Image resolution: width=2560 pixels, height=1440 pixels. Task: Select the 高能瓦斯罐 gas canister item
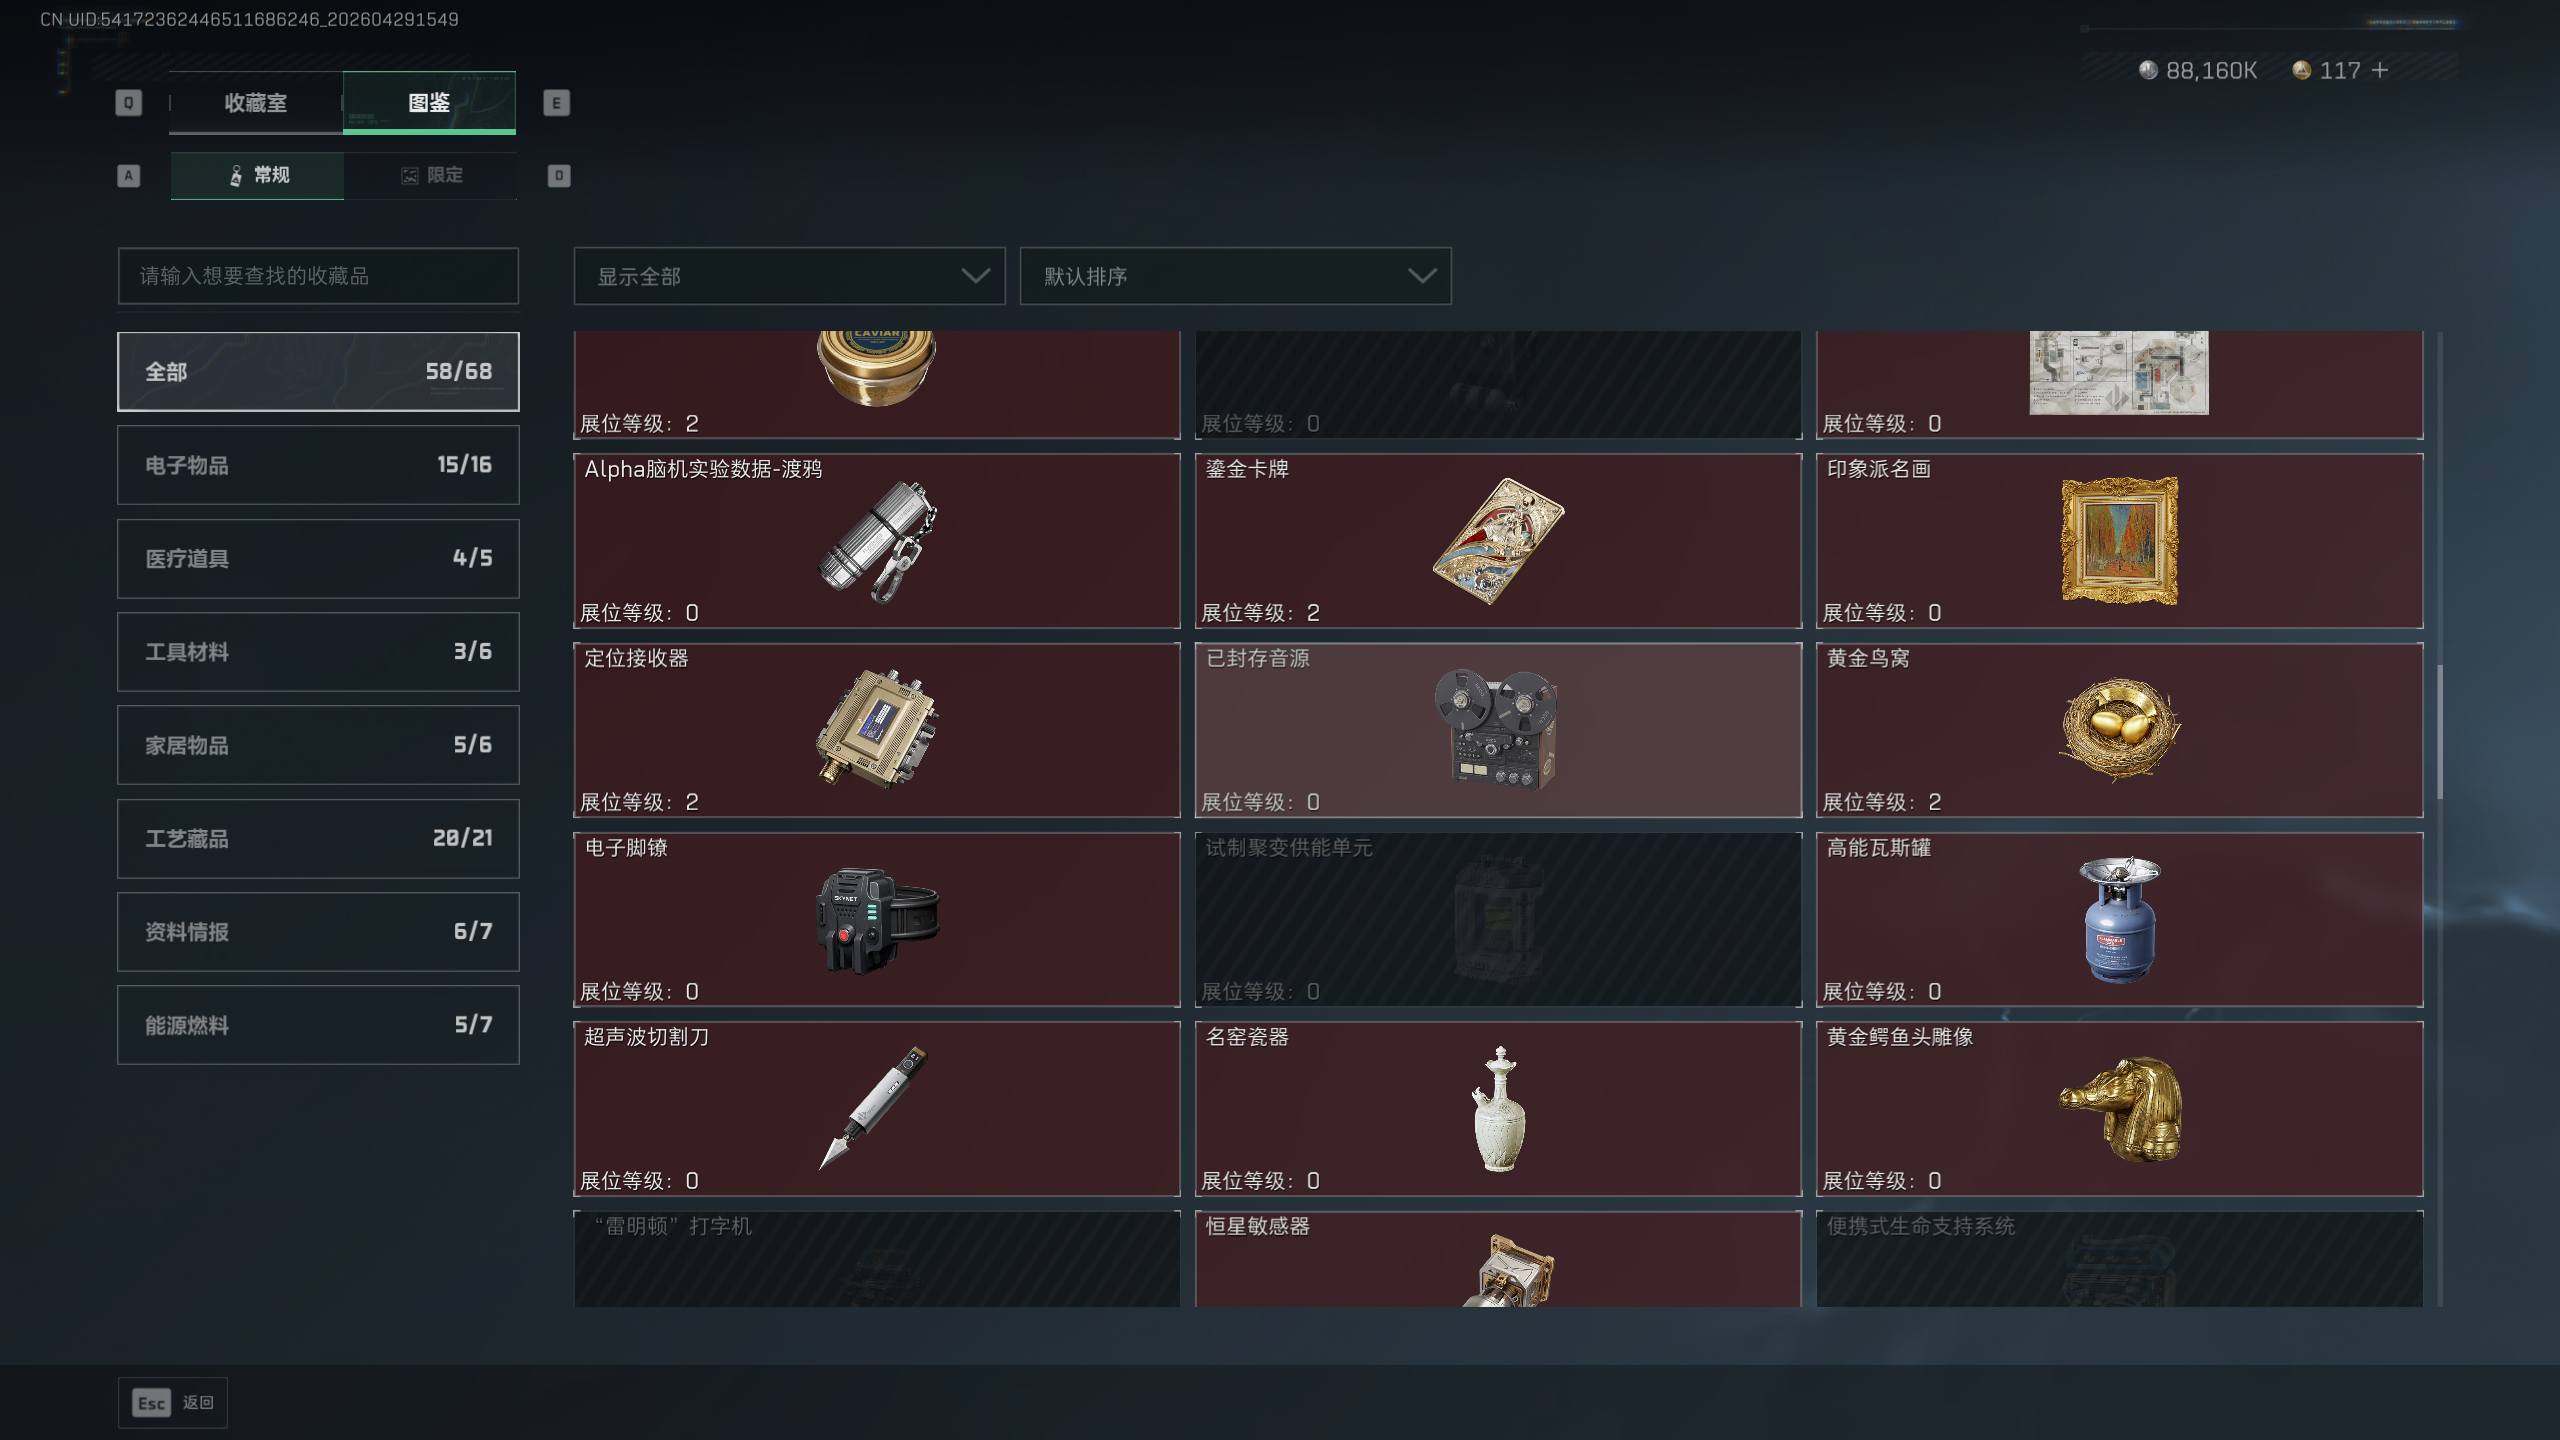tap(2119, 919)
